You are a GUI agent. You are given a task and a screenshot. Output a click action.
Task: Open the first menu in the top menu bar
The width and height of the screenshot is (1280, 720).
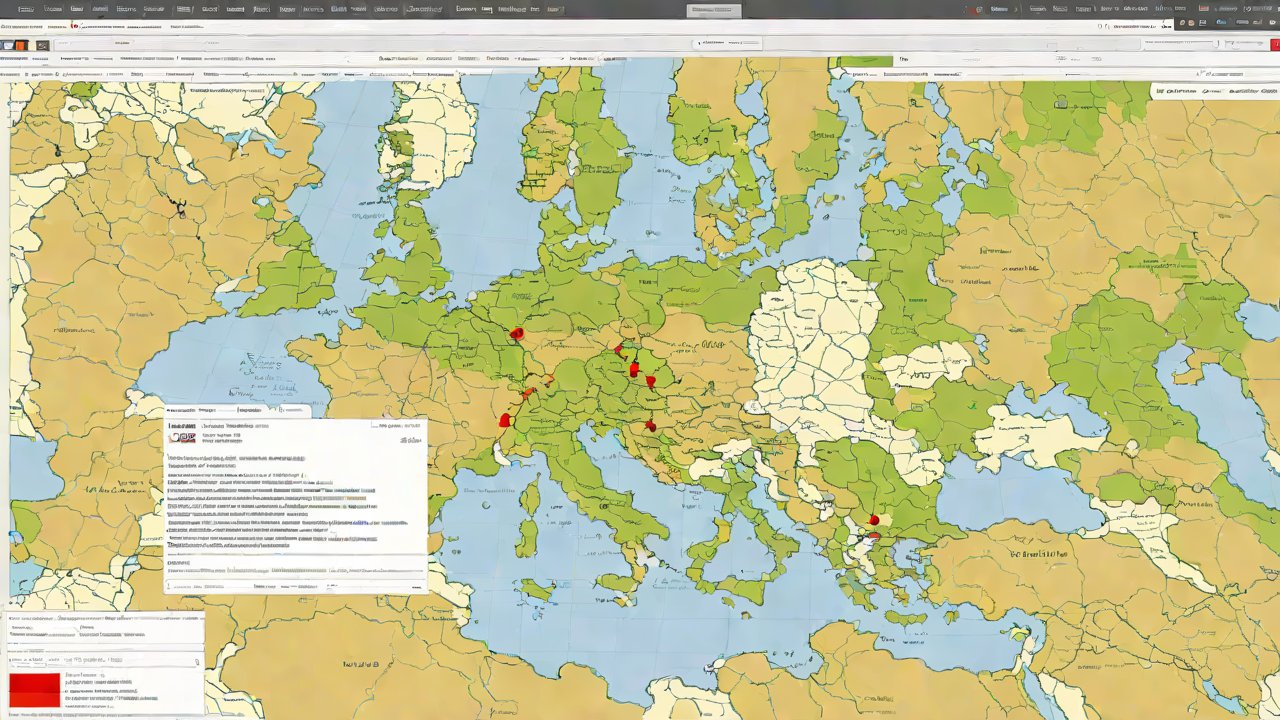[25, 9]
